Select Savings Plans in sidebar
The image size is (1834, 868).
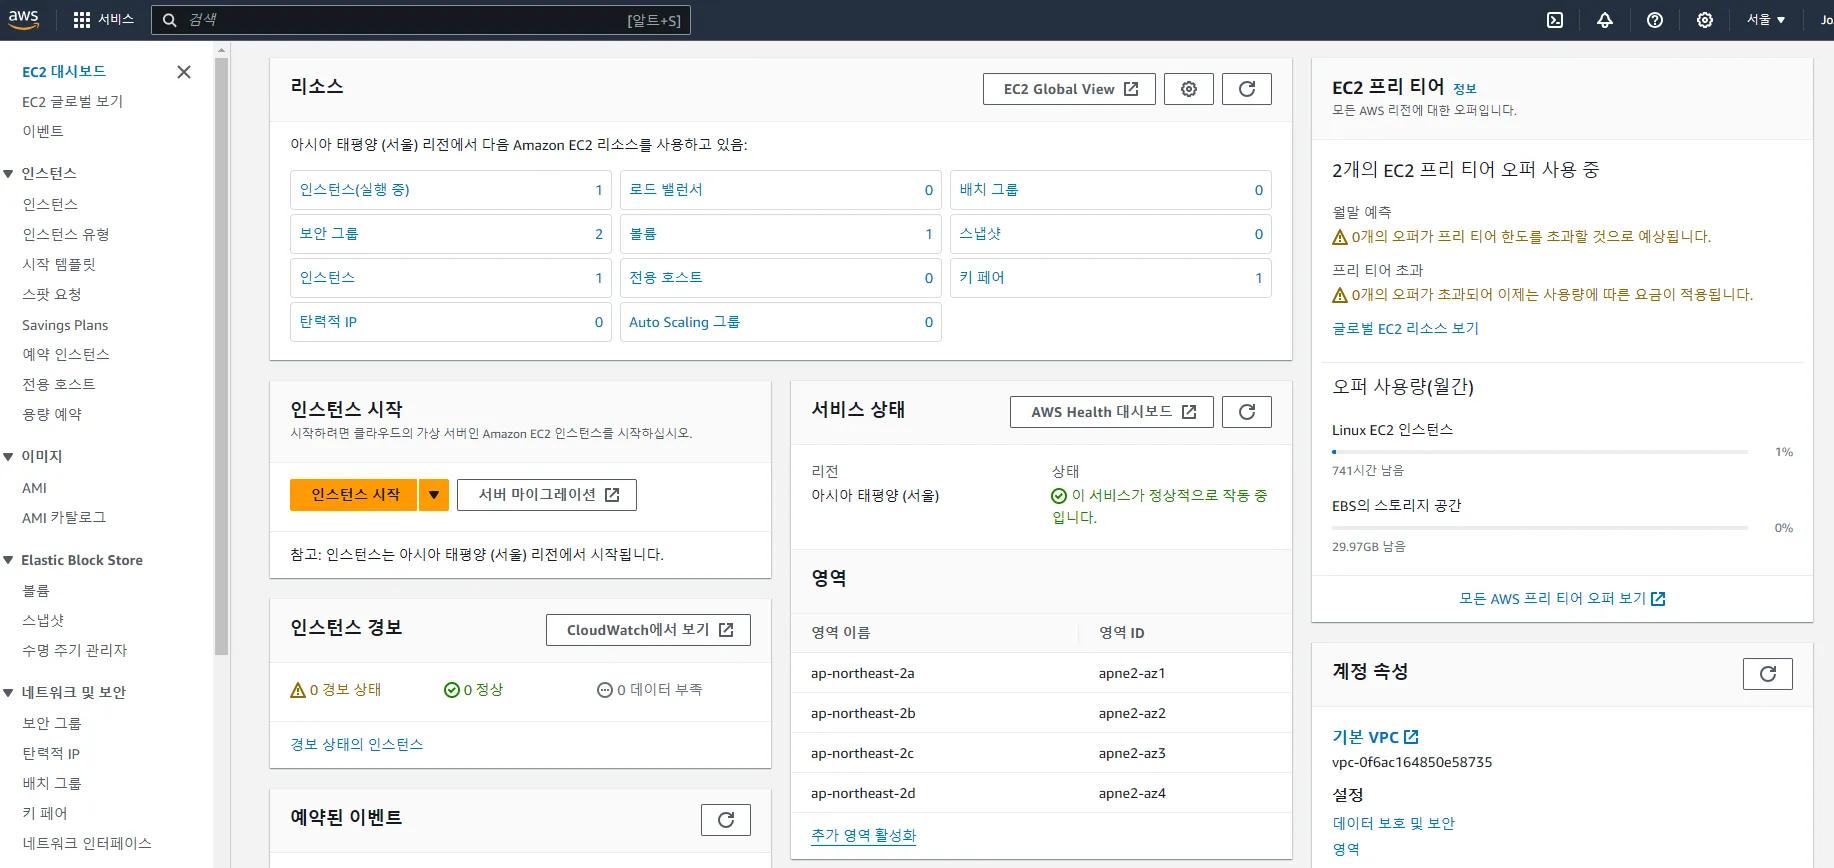[x=65, y=325]
